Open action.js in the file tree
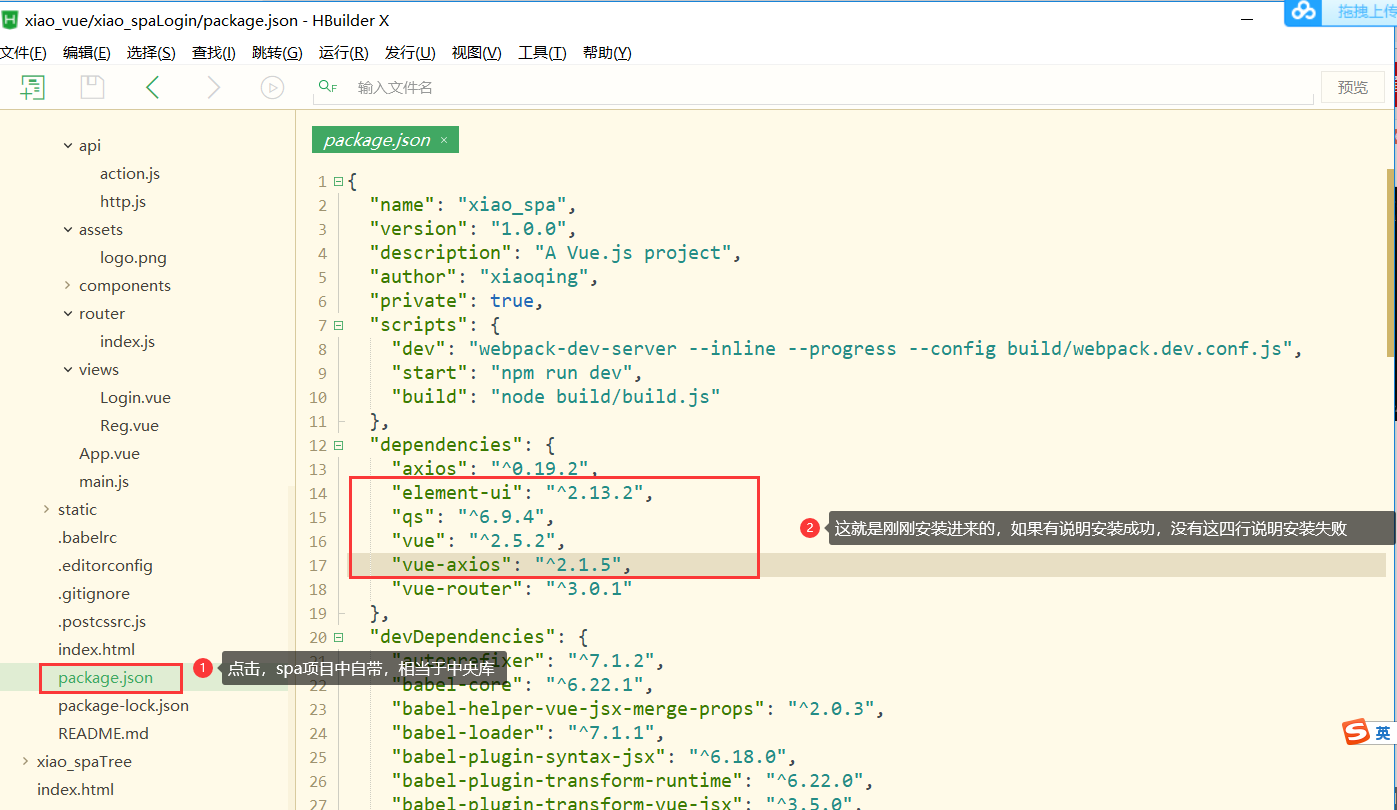 [x=130, y=173]
